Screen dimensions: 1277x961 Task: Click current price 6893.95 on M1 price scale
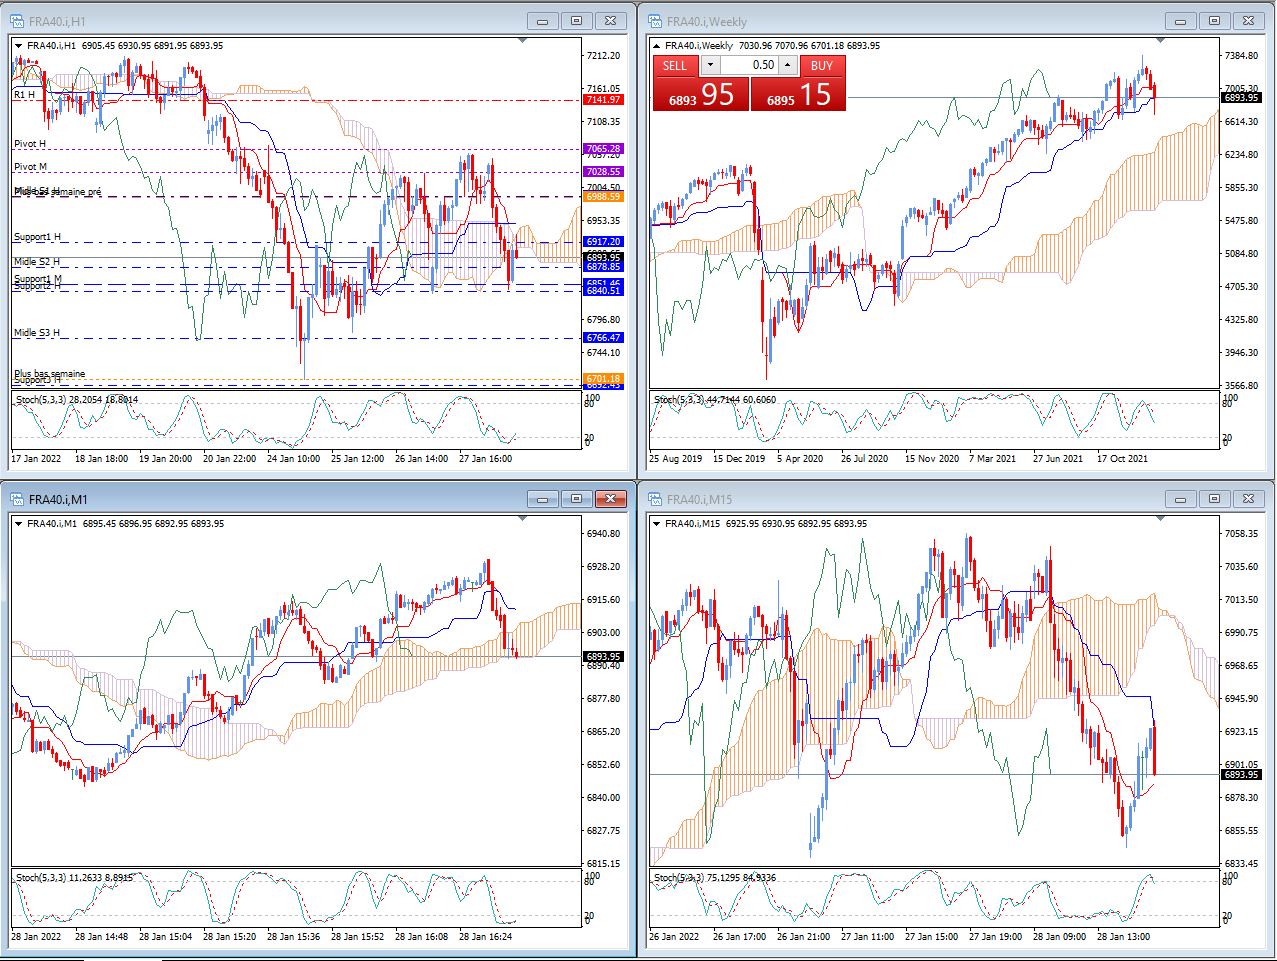(x=603, y=657)
